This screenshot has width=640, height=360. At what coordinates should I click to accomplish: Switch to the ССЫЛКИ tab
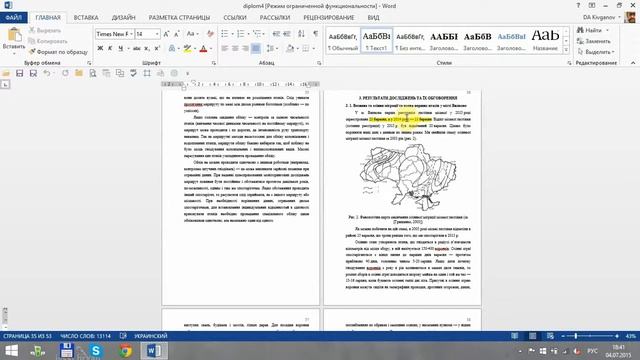click(235, 18)
